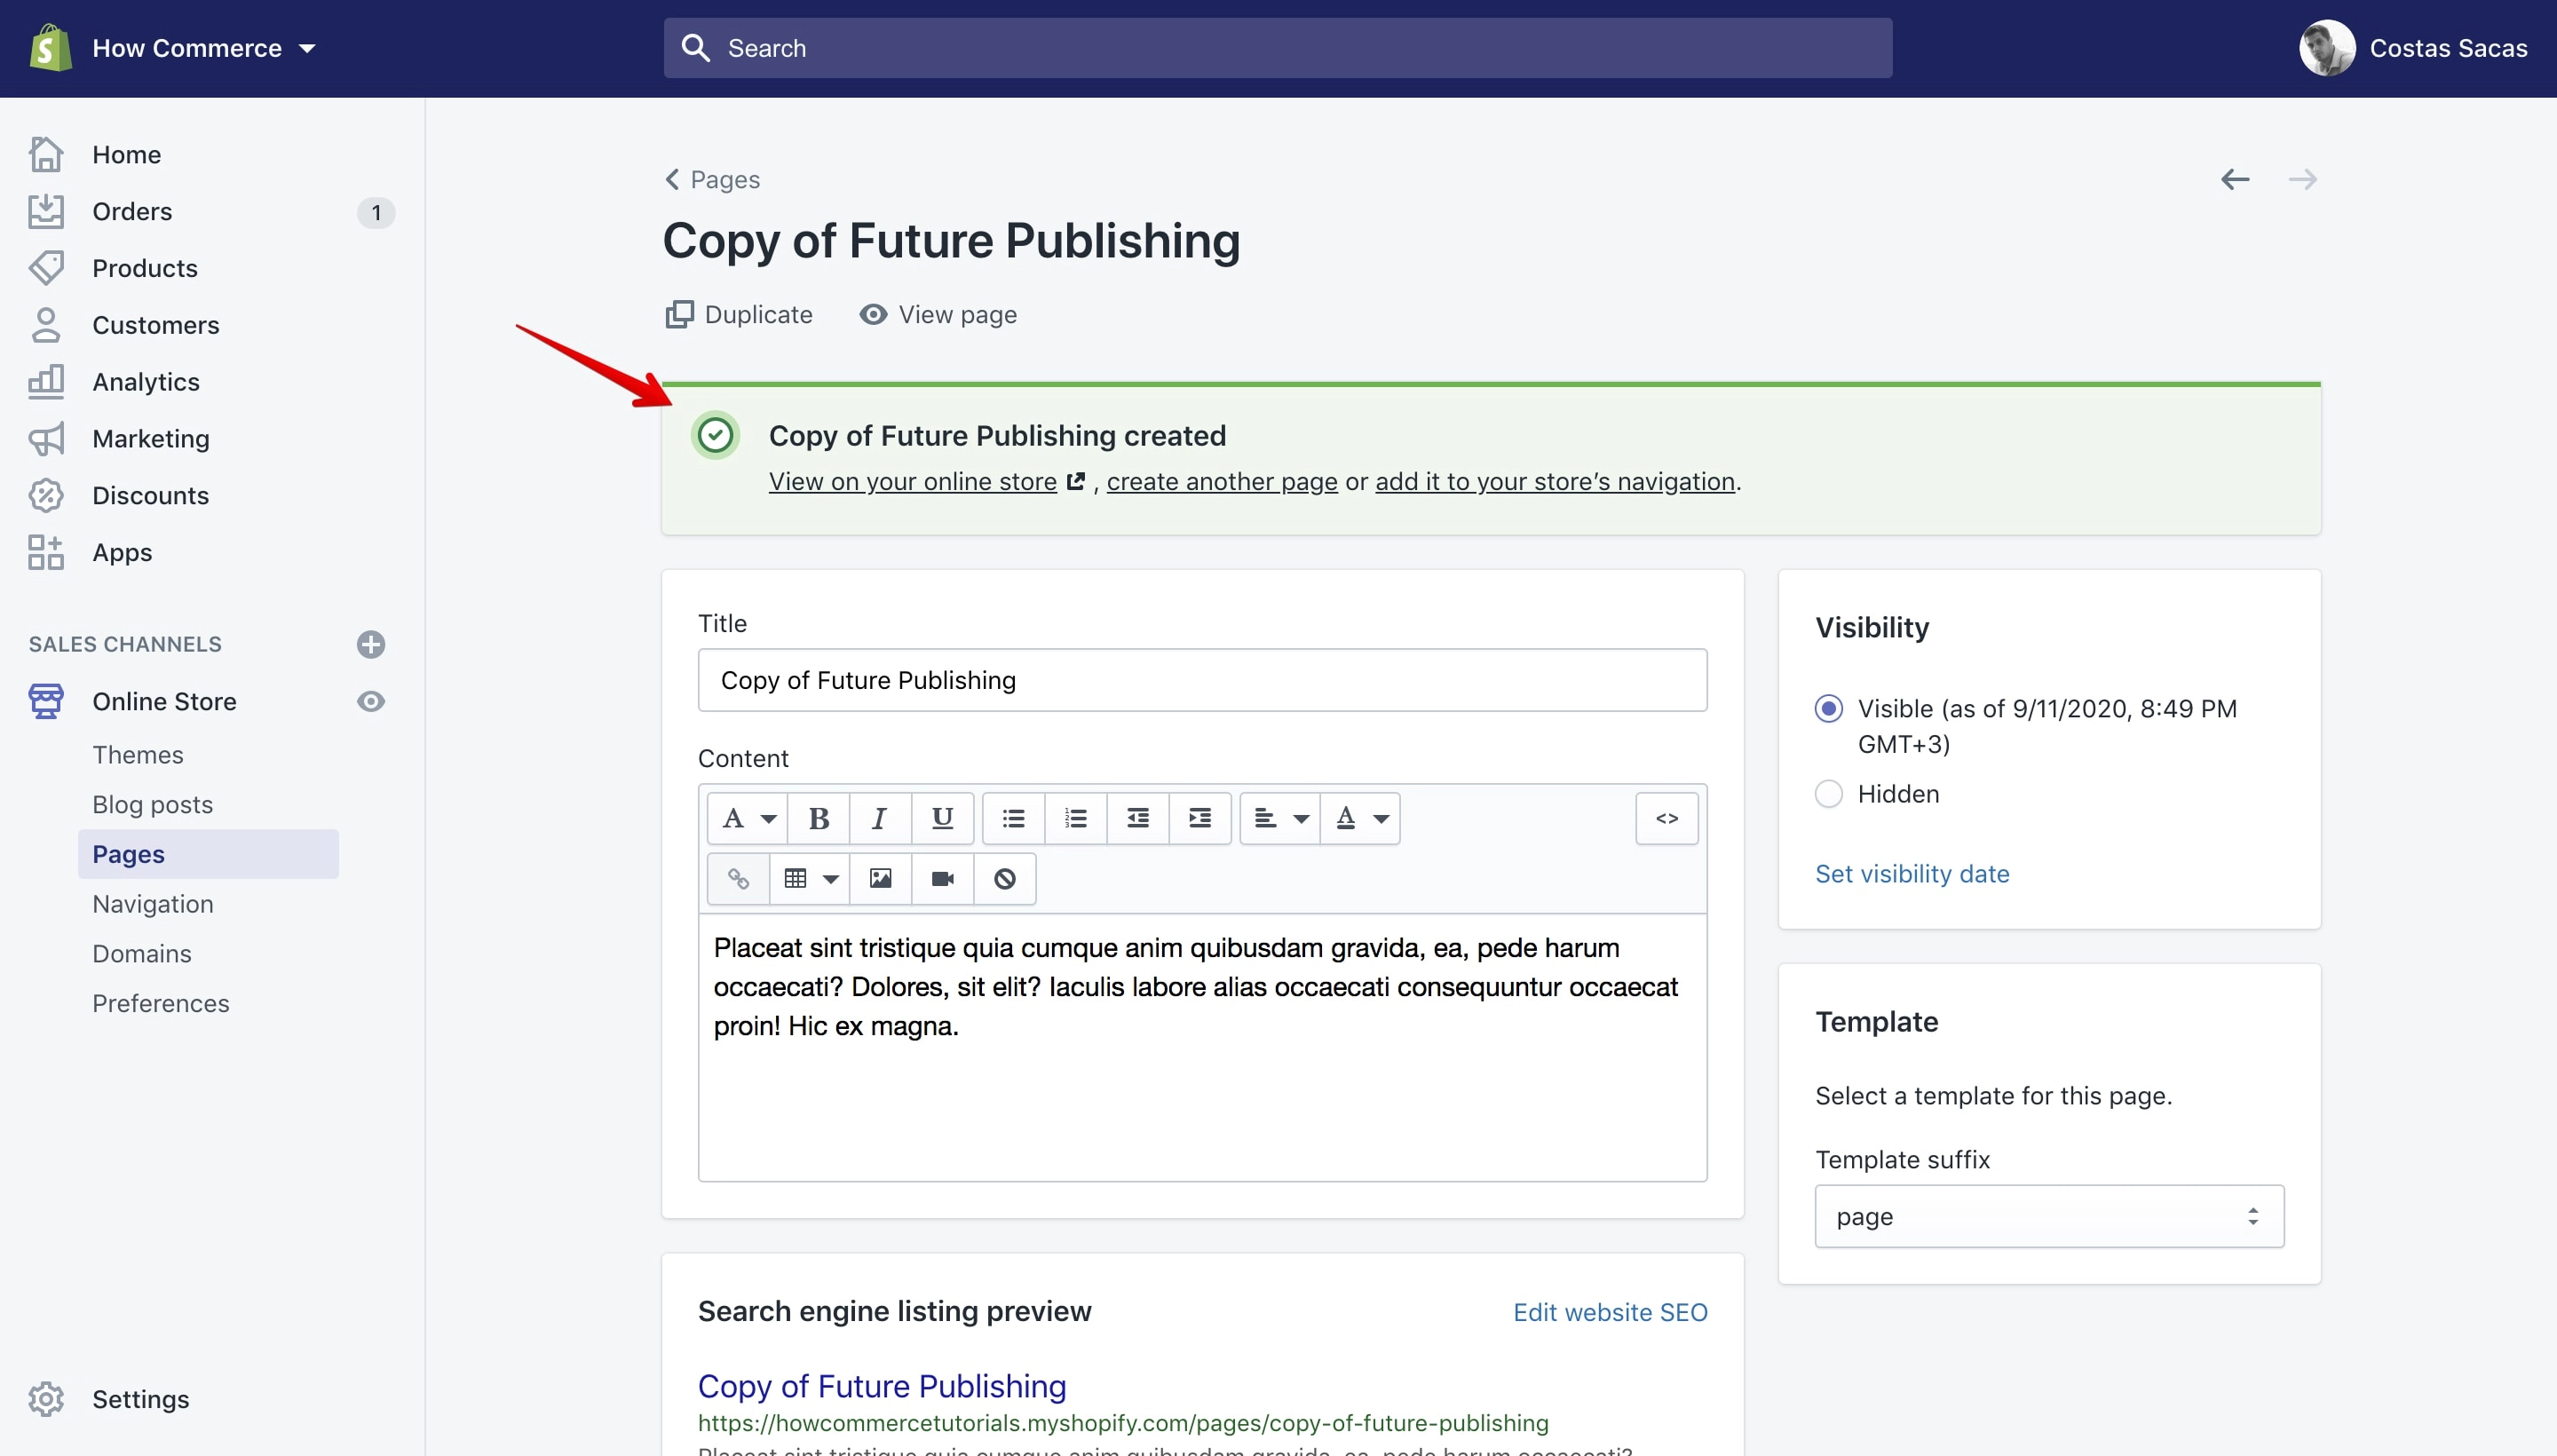Image resolution: width=2557 pixels, height=1456 pixels.
Task: Open Customers in the sidebar
Action: [x=155, y=325]
